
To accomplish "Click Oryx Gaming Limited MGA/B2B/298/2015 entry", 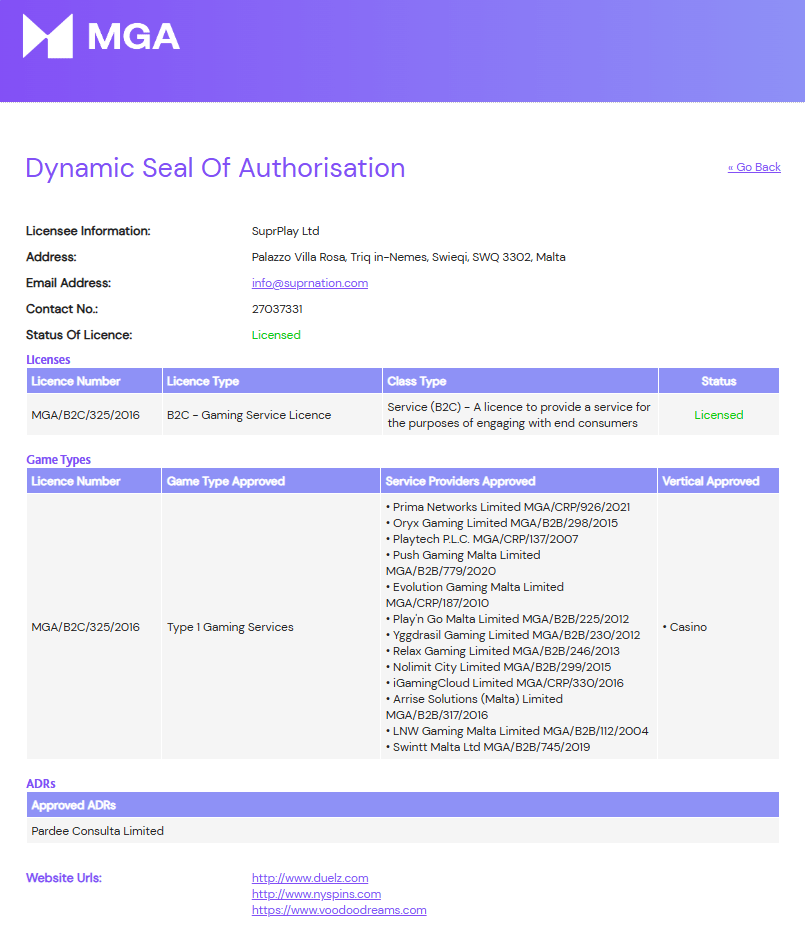I will (501, 523).
